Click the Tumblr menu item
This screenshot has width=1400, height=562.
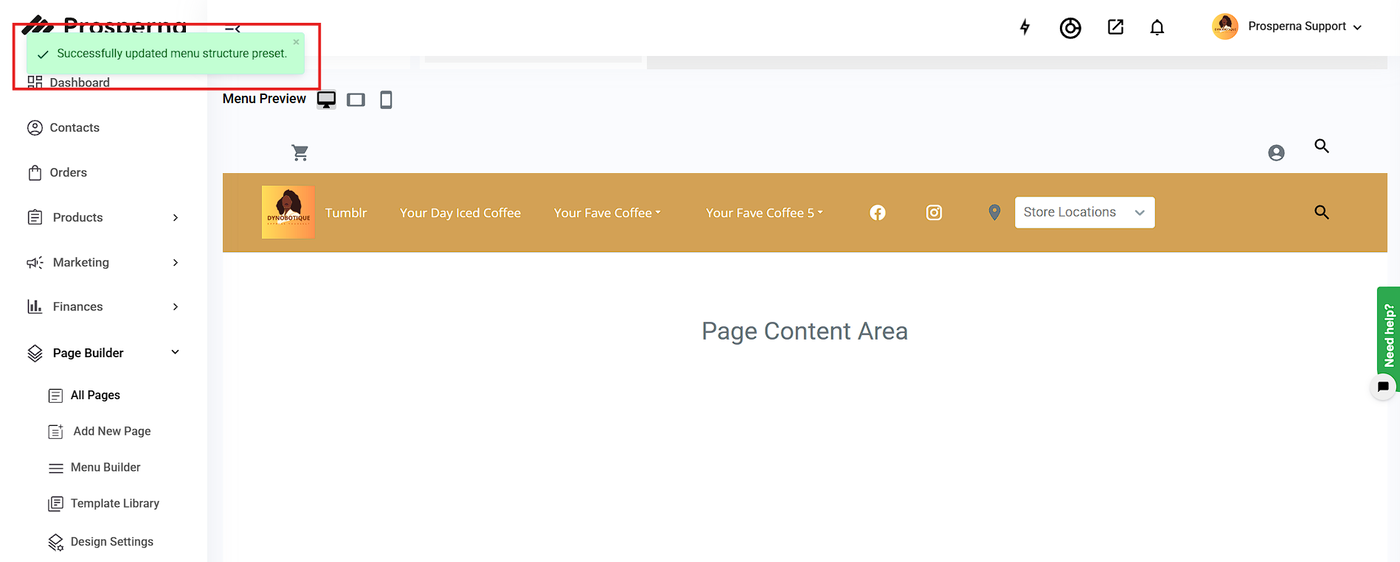click(x=346, y=213)
